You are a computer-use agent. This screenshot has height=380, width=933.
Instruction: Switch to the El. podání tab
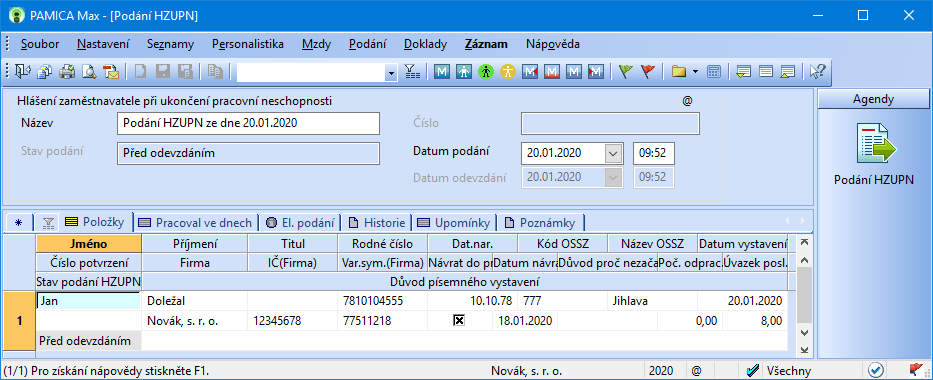(x=300, y=223)
